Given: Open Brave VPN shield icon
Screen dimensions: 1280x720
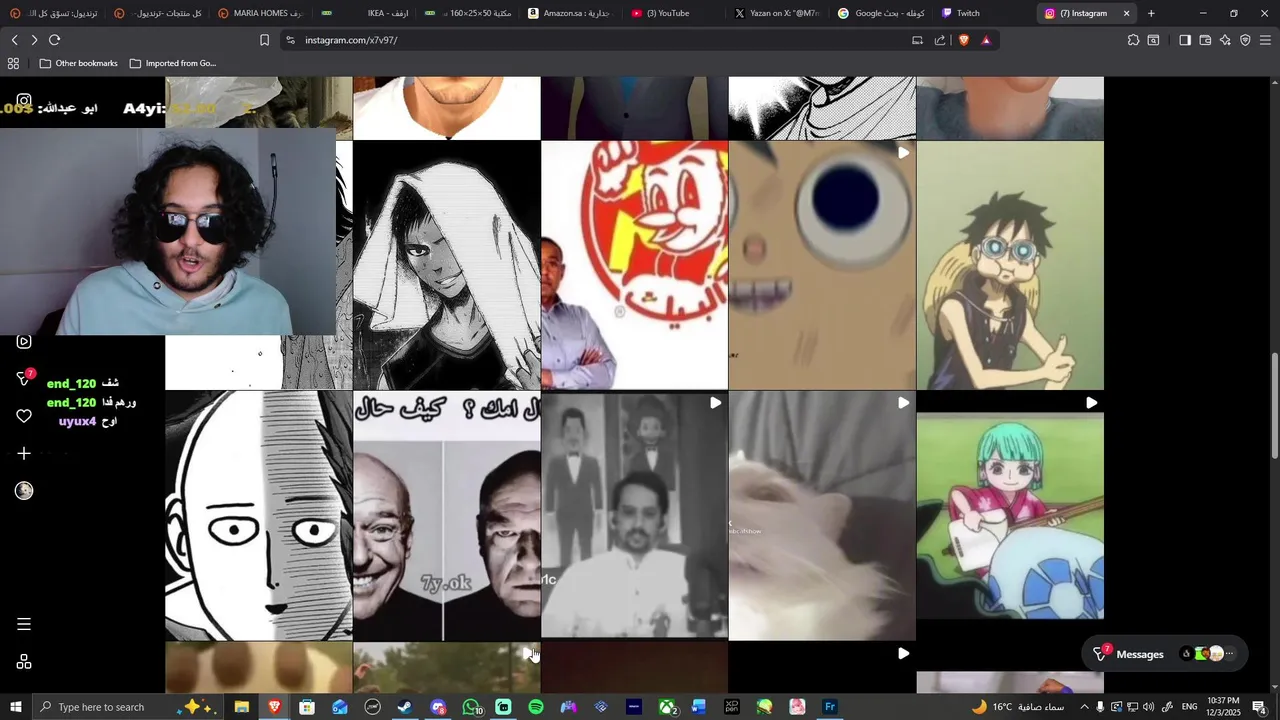Looking at the screenshot, I should tap(1245, 40).
